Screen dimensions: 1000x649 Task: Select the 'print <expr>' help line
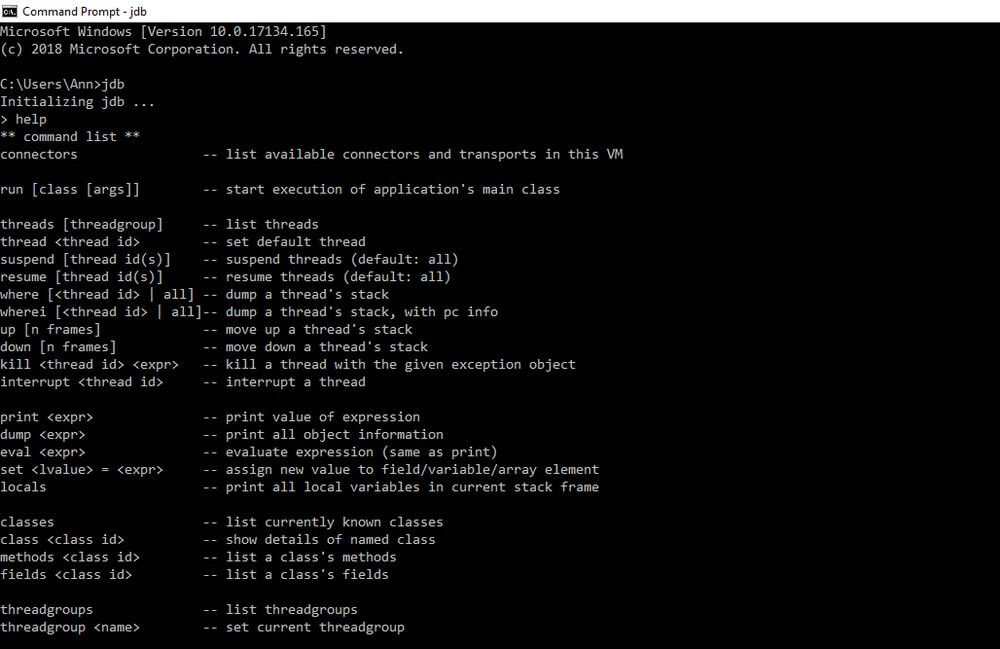pyautogui.click(x=51, y=416)
